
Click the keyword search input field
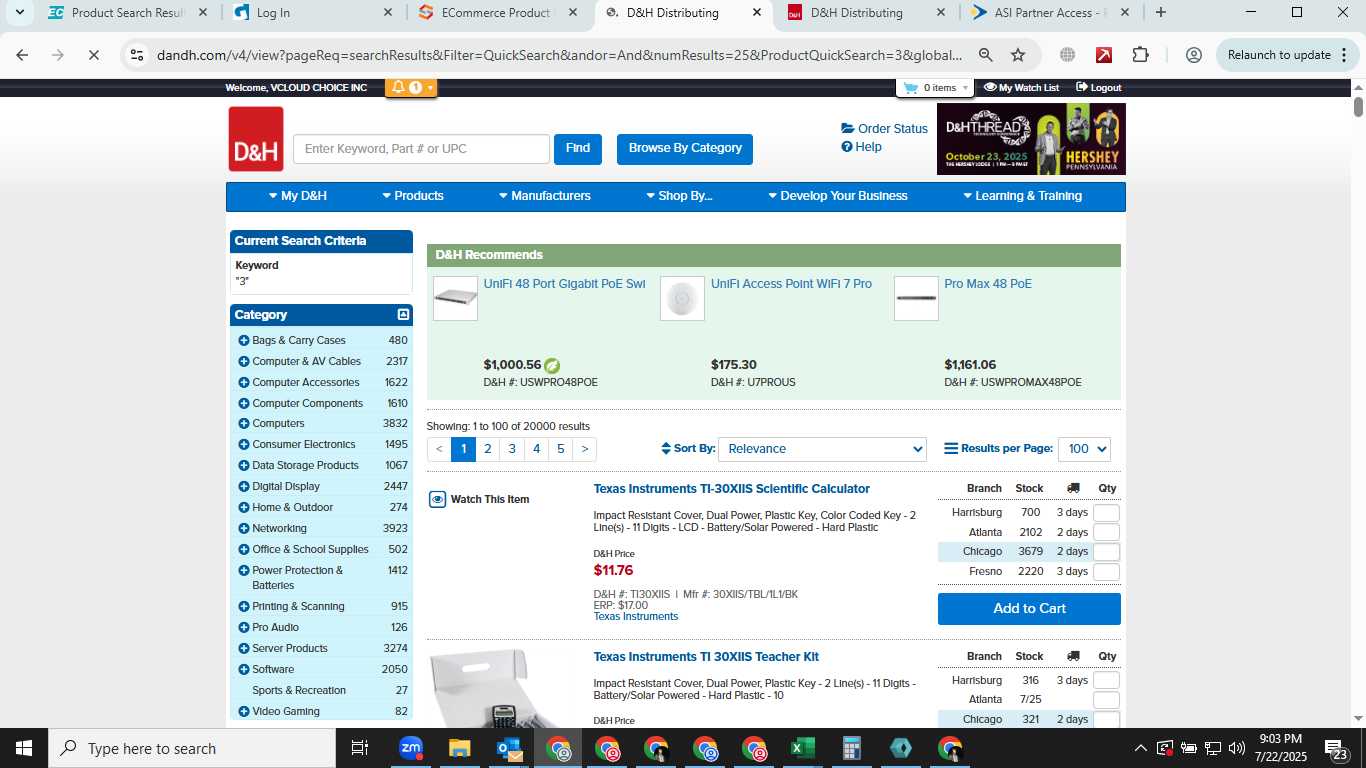pyautogui.click(x=421, y=149)
